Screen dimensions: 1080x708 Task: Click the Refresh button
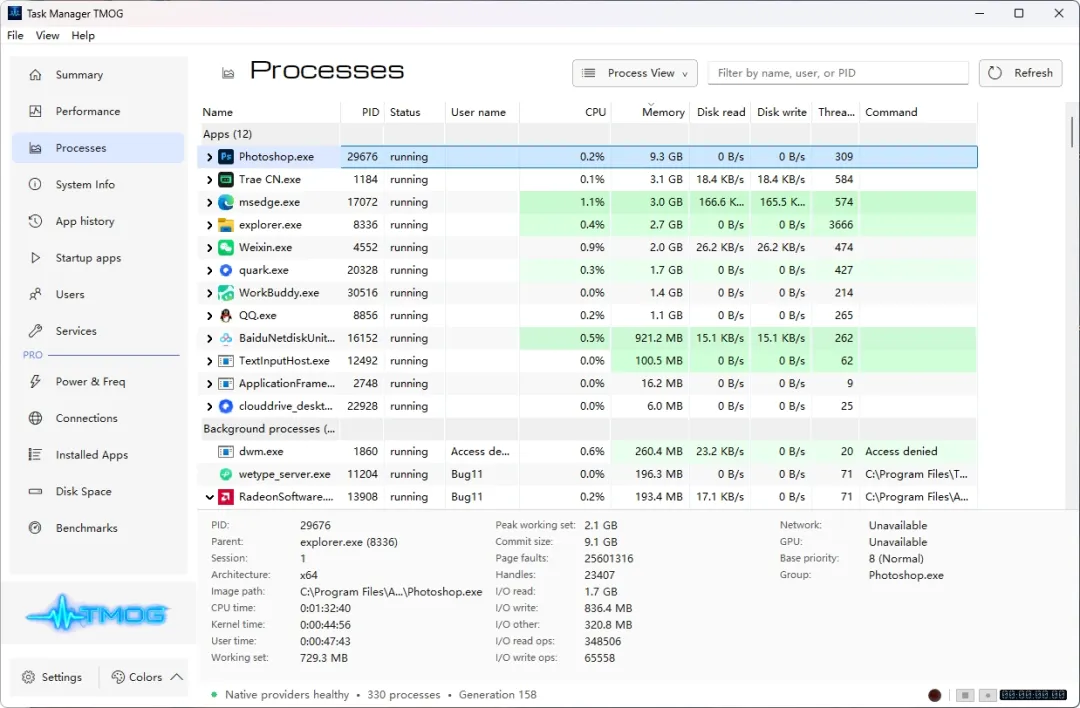tap(1020, 73)
